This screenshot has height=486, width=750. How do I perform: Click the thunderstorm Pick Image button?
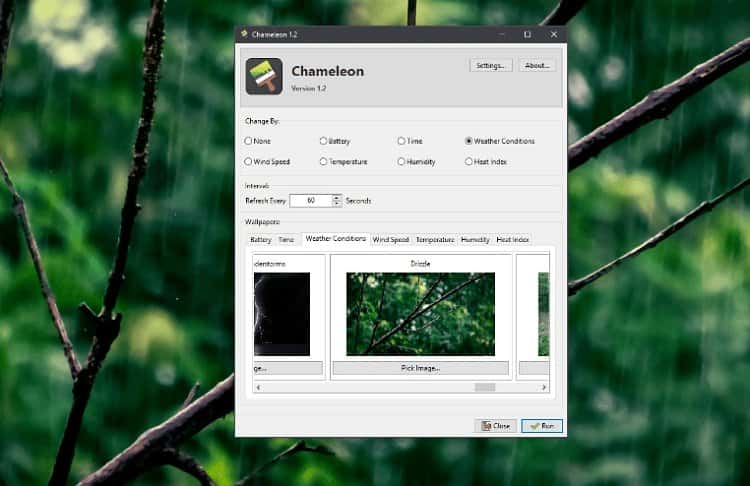pos(288,368)
